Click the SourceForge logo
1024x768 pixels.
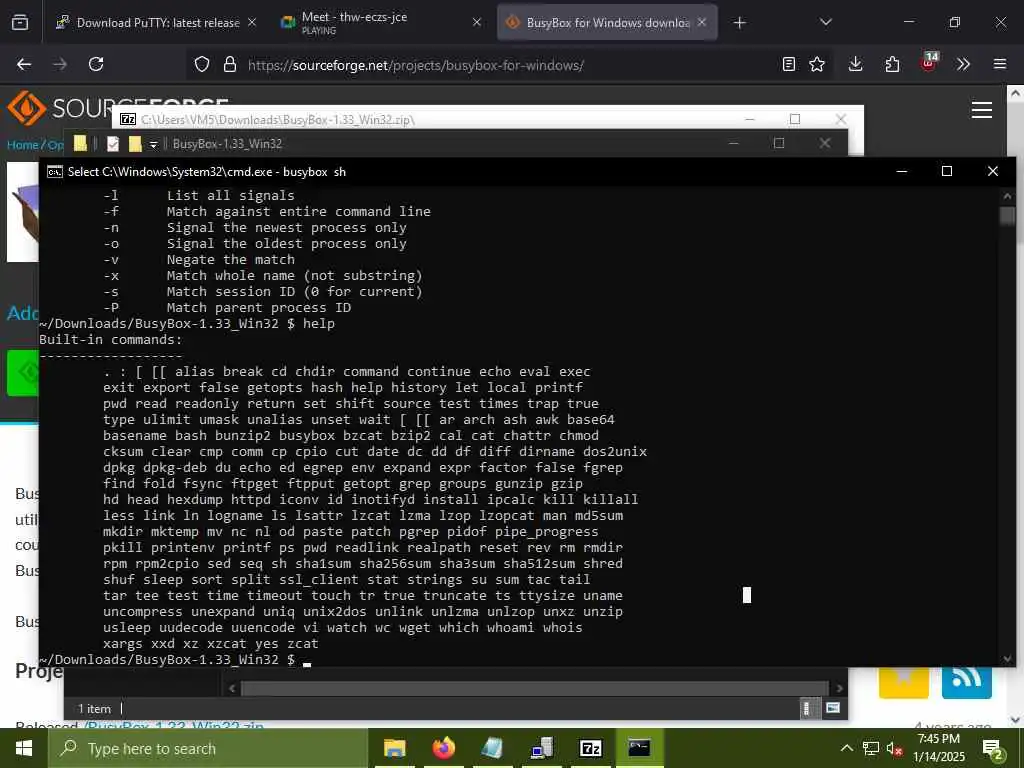click(118, 108)
